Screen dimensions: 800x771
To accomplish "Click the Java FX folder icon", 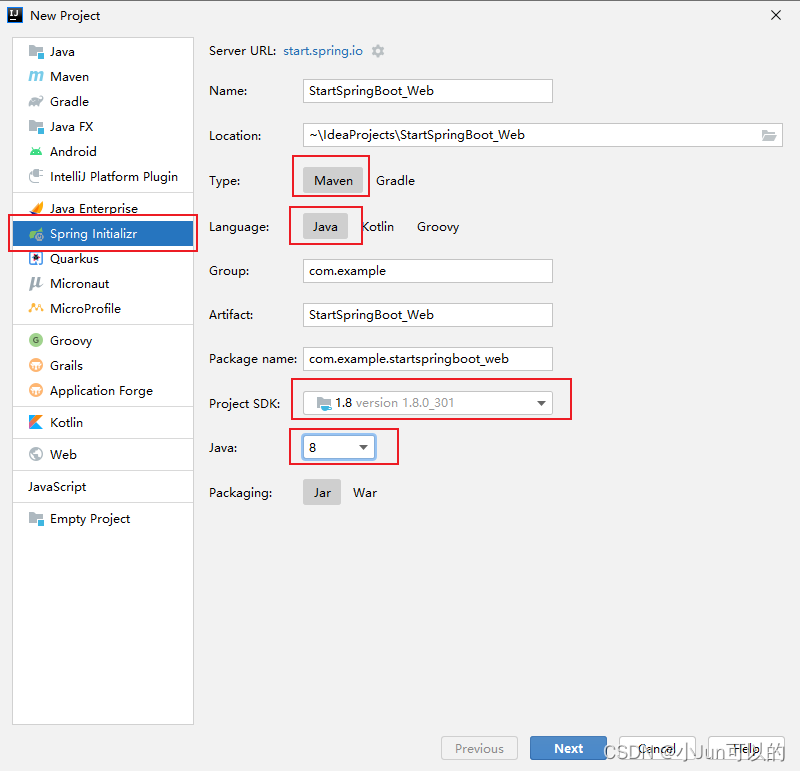I will (36, 127).
